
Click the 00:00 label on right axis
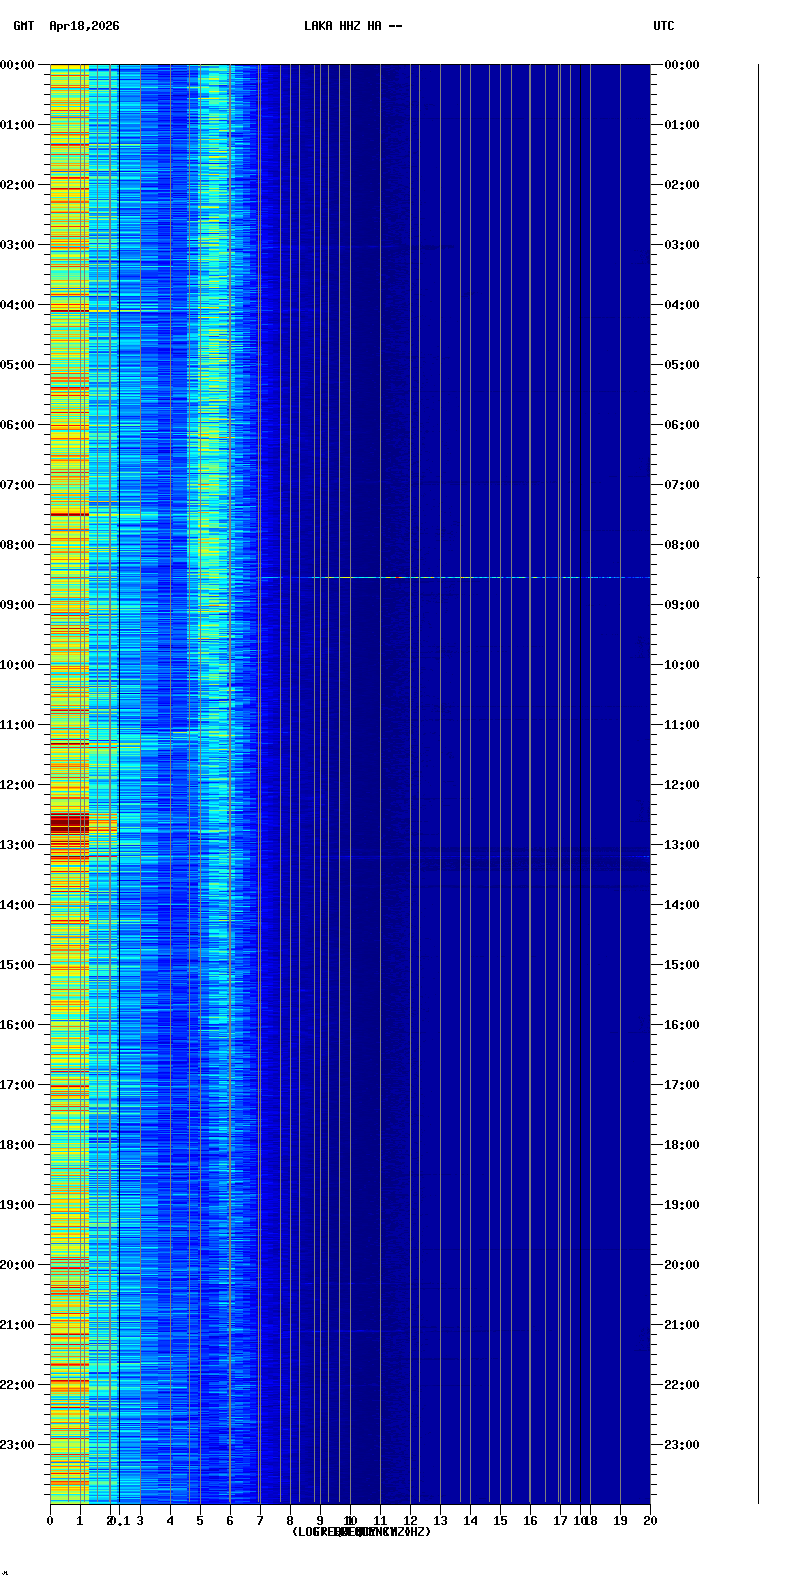(681, 65)
